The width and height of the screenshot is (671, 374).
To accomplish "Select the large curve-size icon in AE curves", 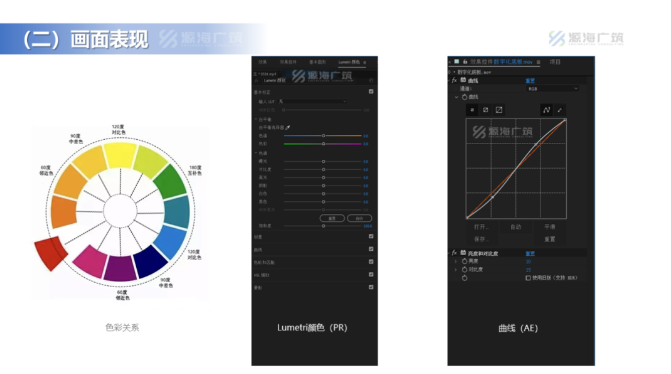I will coord(499,110).
